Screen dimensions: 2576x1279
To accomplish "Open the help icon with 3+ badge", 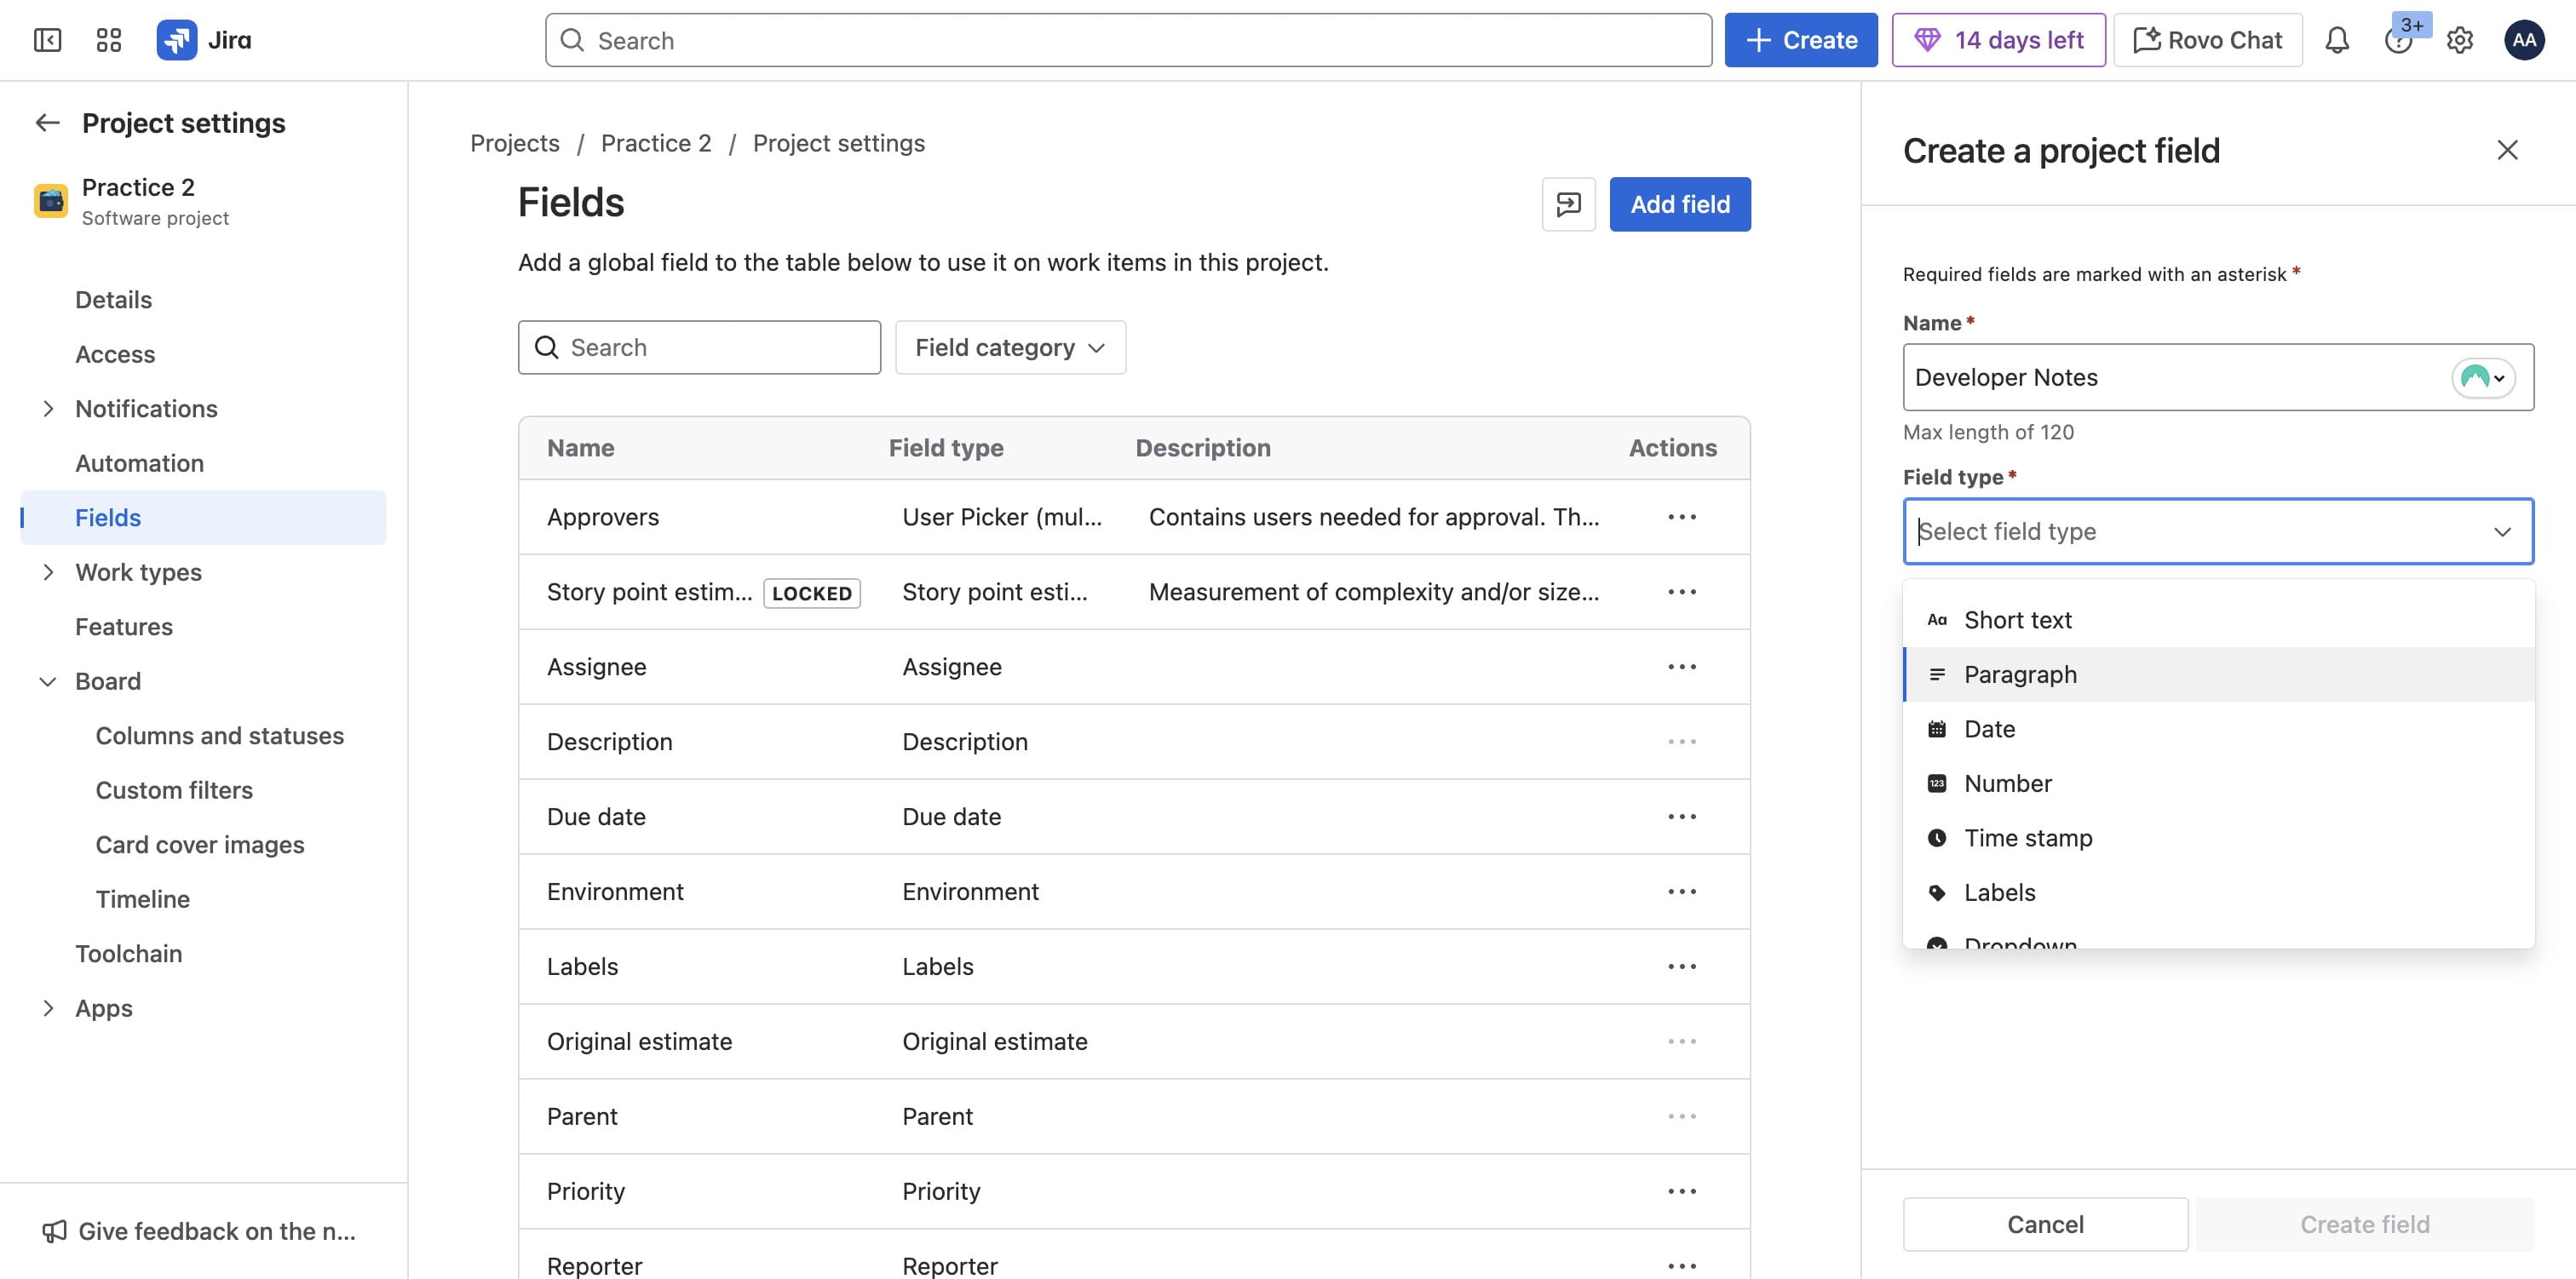I will 2398,40.
